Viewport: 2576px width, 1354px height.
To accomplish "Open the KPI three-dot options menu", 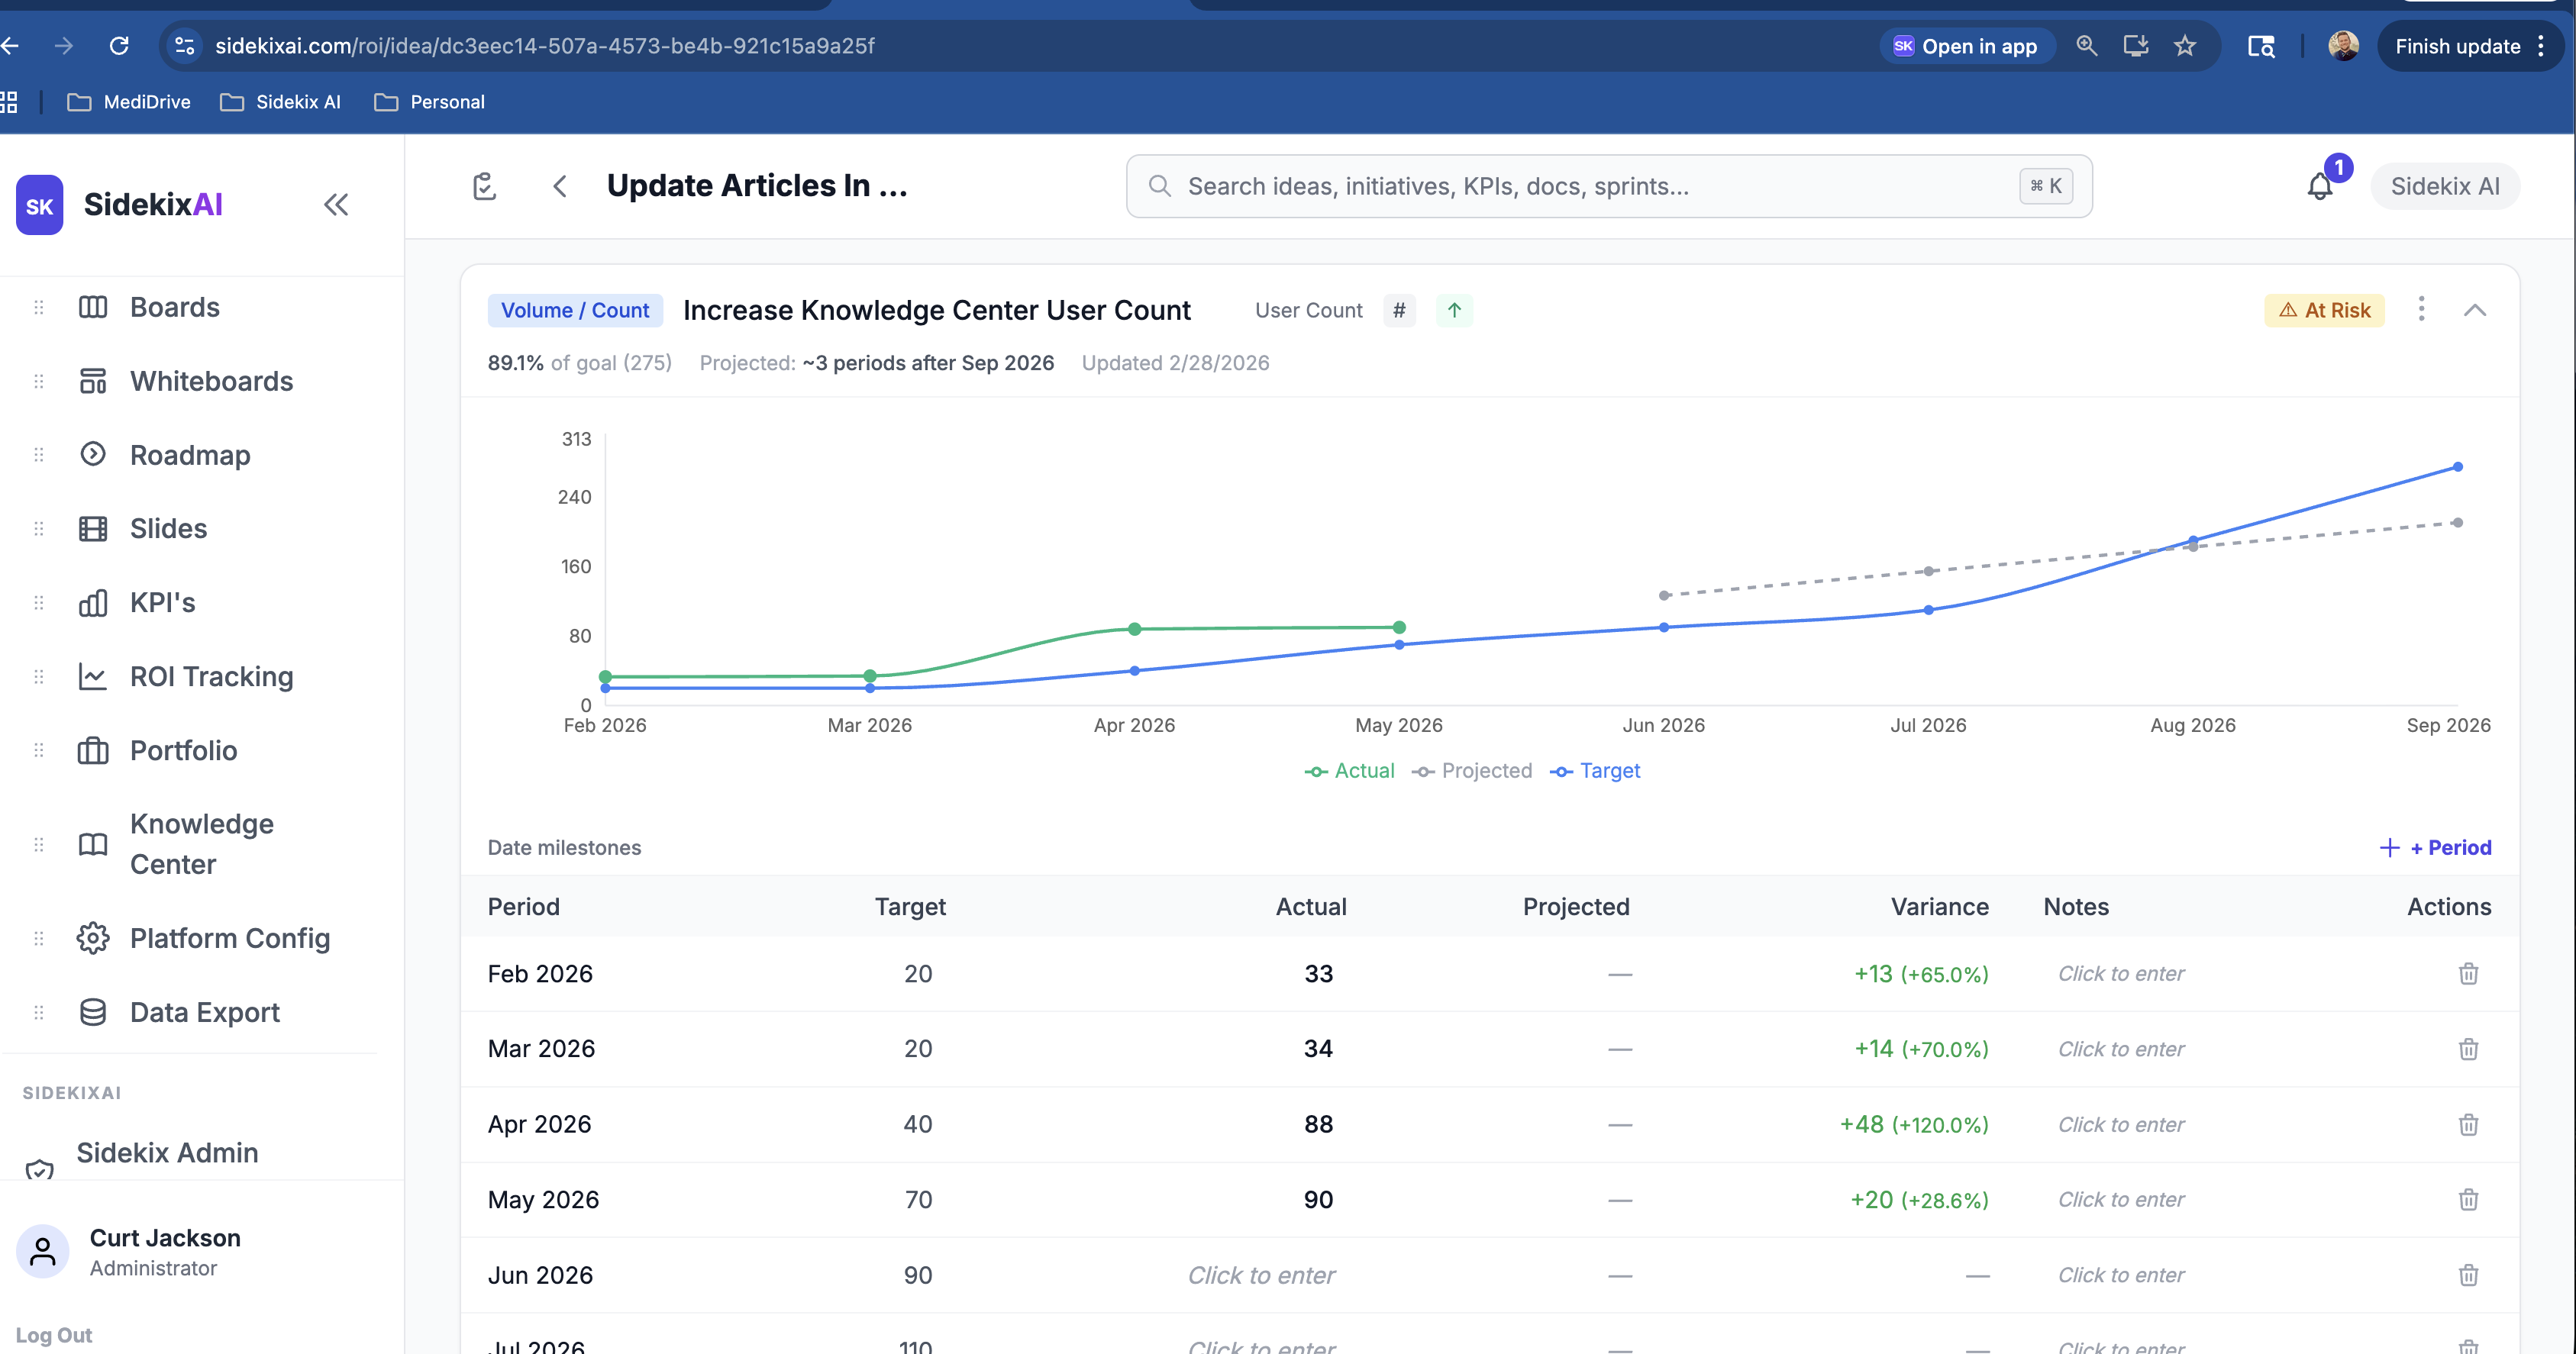I will point(2421,309).
